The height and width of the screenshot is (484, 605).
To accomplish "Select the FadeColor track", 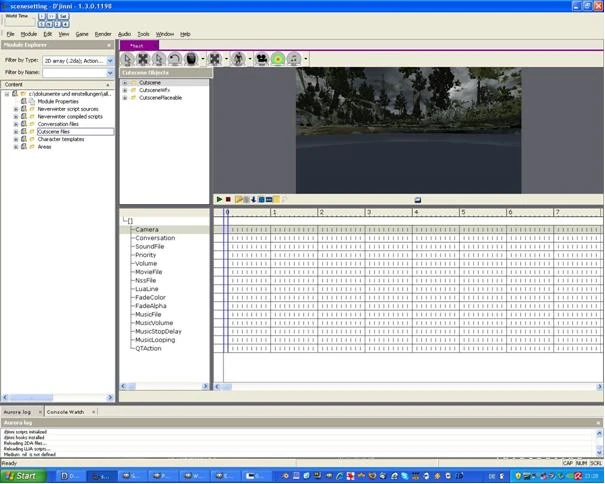I will coord(150,298).
